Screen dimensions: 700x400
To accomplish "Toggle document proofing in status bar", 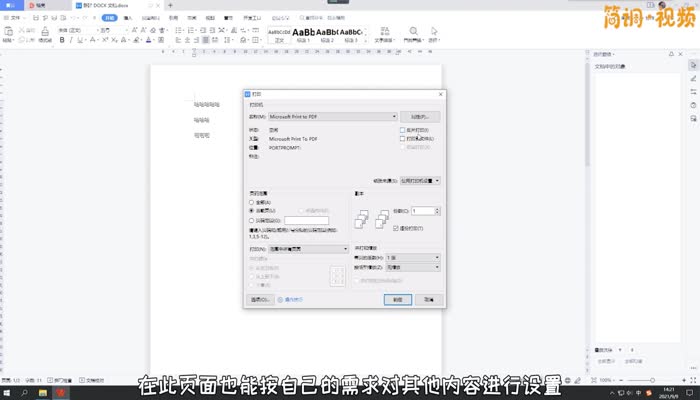I will pos(92,380).
